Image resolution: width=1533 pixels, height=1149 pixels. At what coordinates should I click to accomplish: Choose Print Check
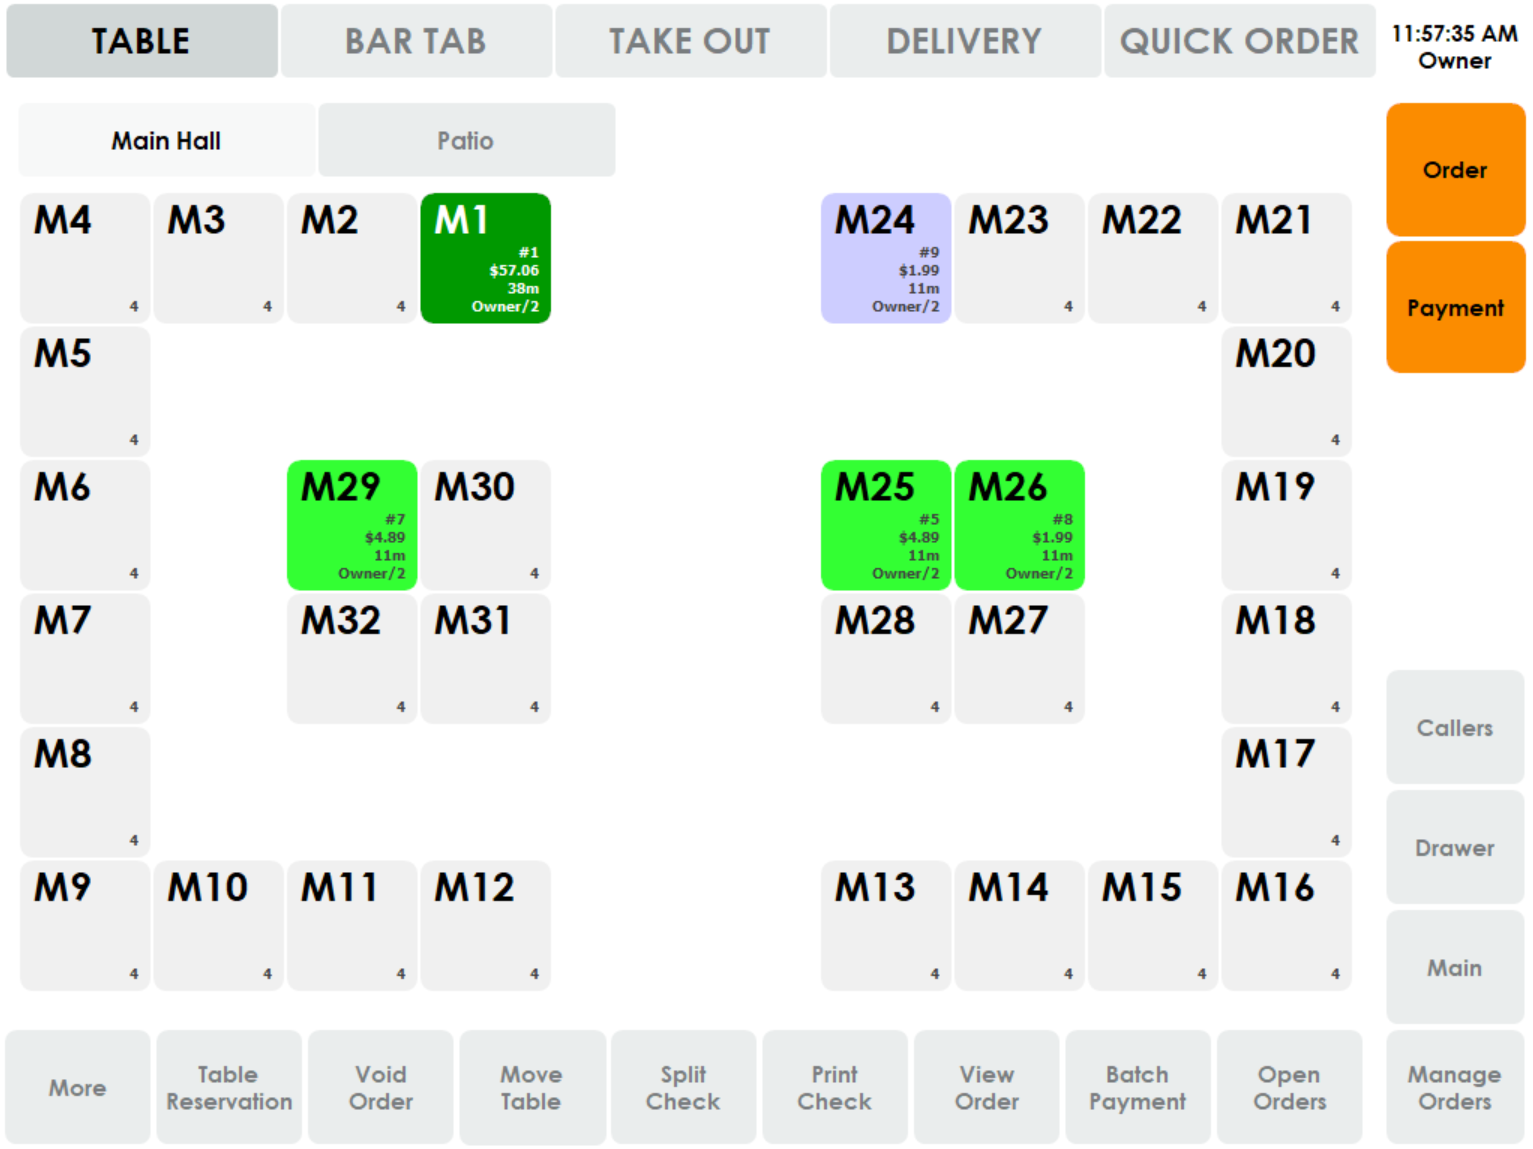click(x=835, y=1087)
